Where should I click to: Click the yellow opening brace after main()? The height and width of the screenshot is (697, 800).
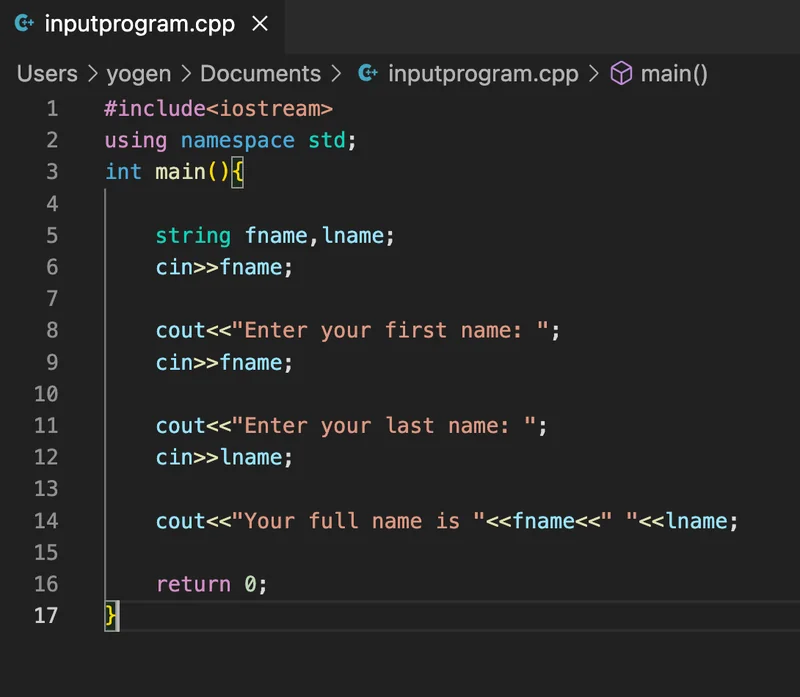[238, 171]
